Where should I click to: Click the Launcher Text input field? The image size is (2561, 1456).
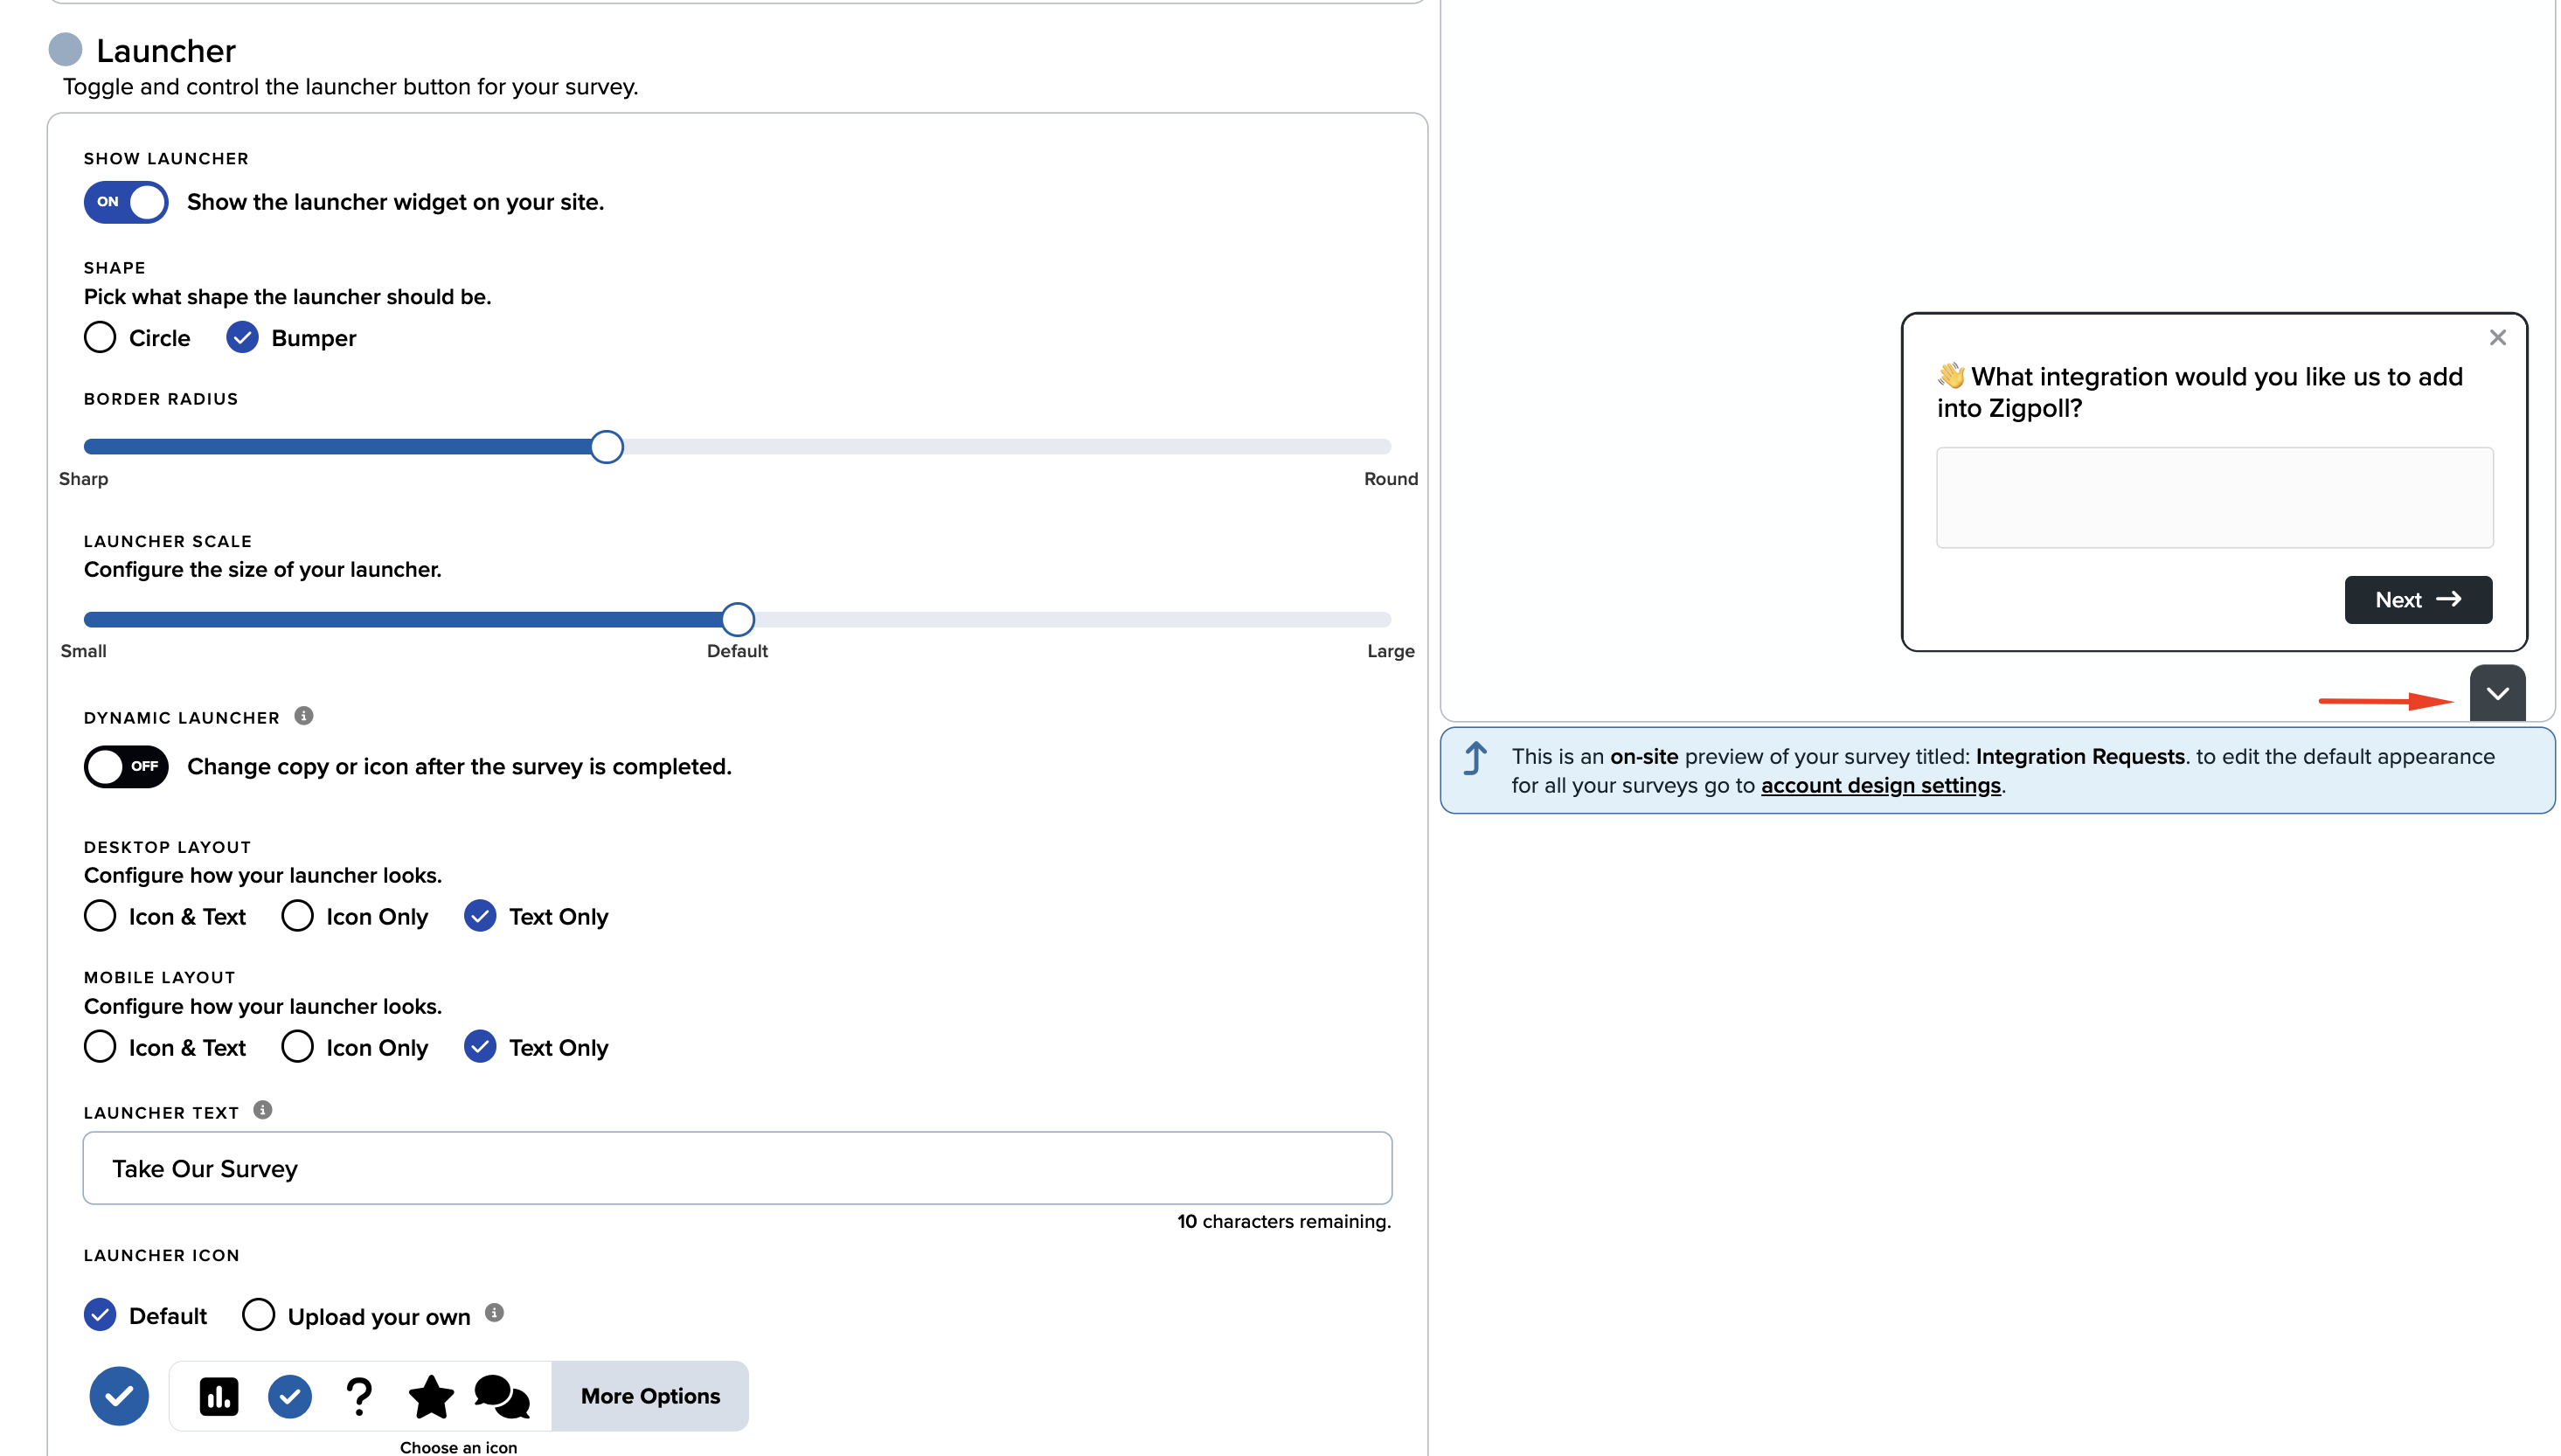click(737, 1168)
